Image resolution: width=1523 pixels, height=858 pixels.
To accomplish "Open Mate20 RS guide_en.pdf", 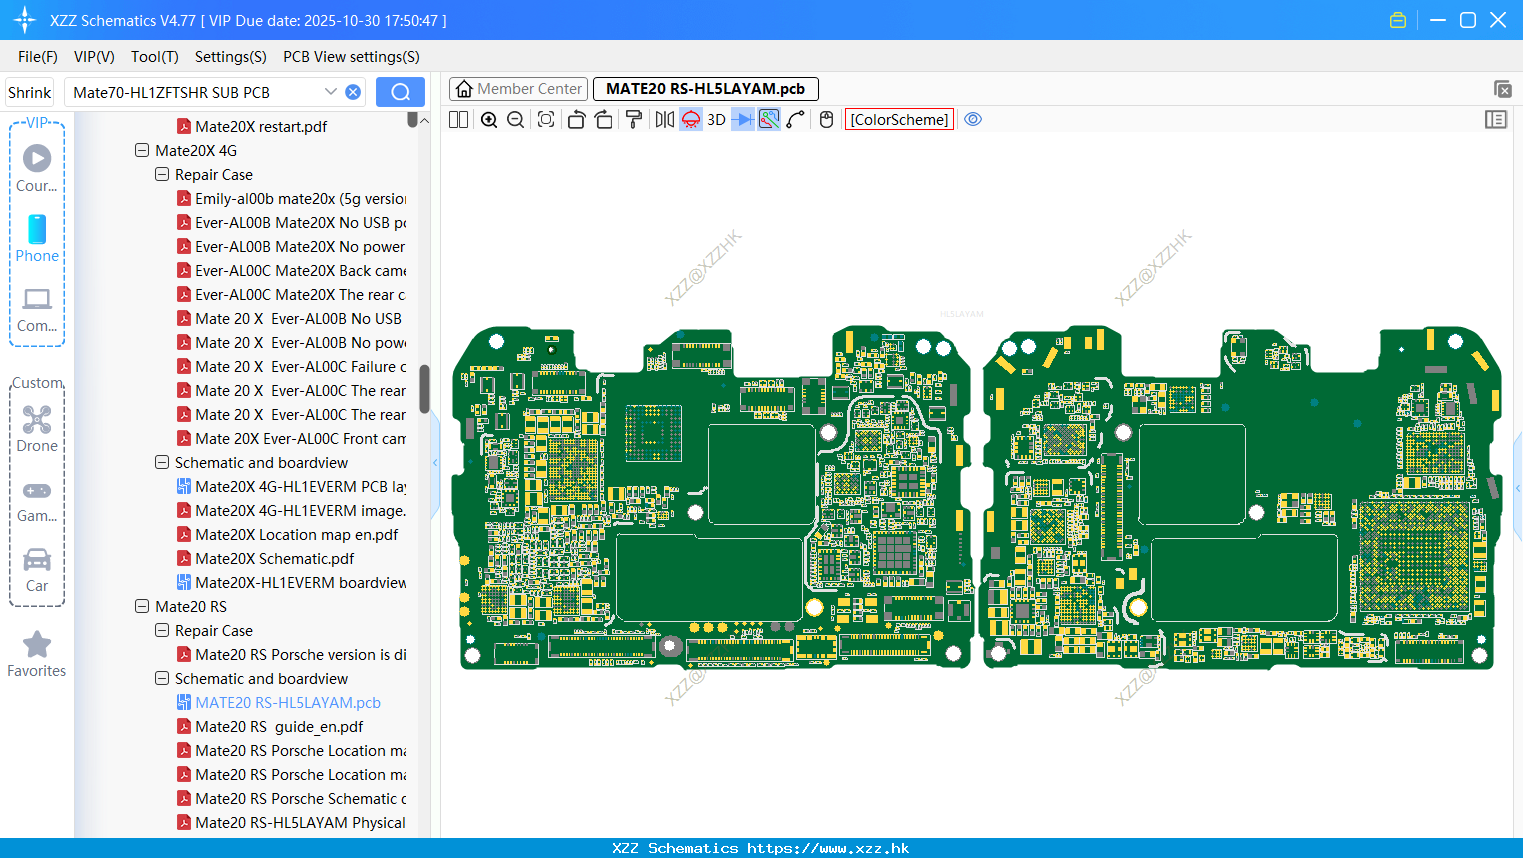I will 270,727.
